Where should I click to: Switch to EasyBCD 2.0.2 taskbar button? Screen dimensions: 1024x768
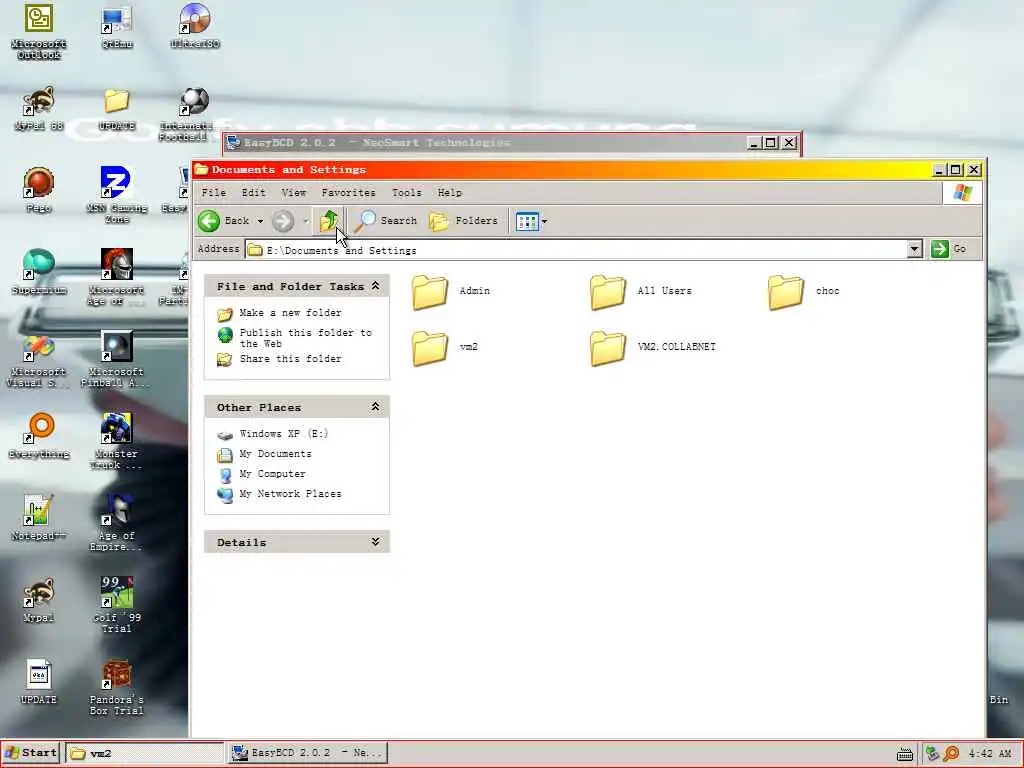tap(308, 753)
